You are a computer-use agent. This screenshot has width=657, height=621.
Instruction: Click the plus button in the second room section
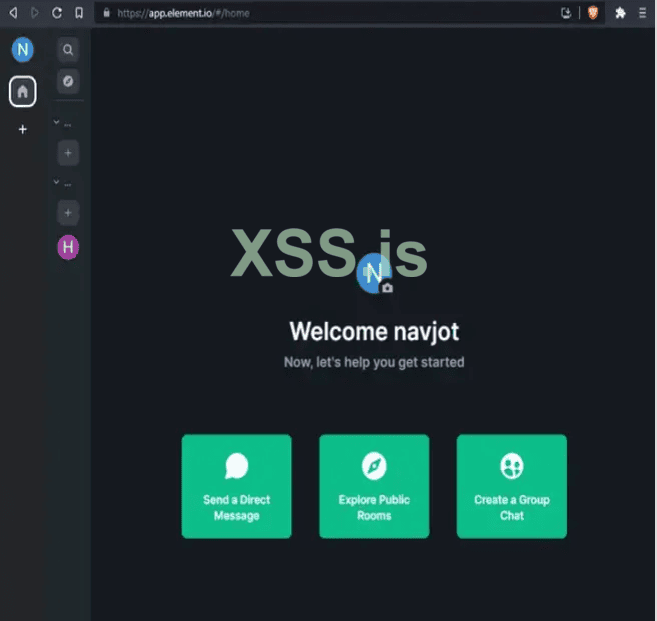point(68,213)
